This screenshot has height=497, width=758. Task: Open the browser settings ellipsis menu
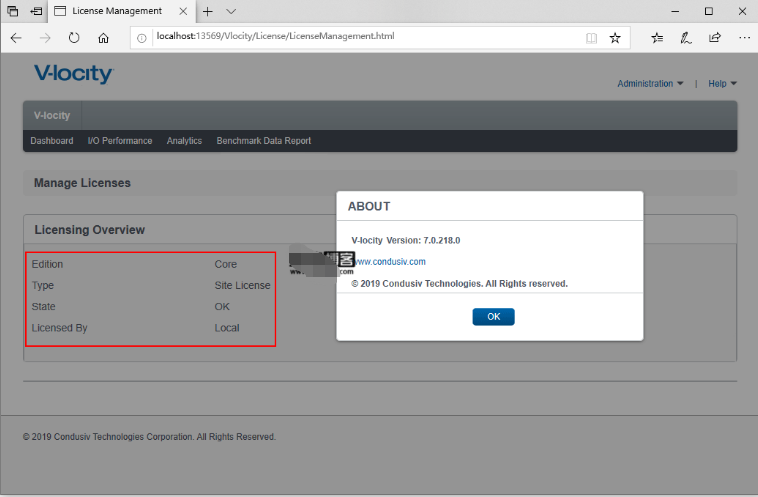pyautogui.click(x=744, y=38)
